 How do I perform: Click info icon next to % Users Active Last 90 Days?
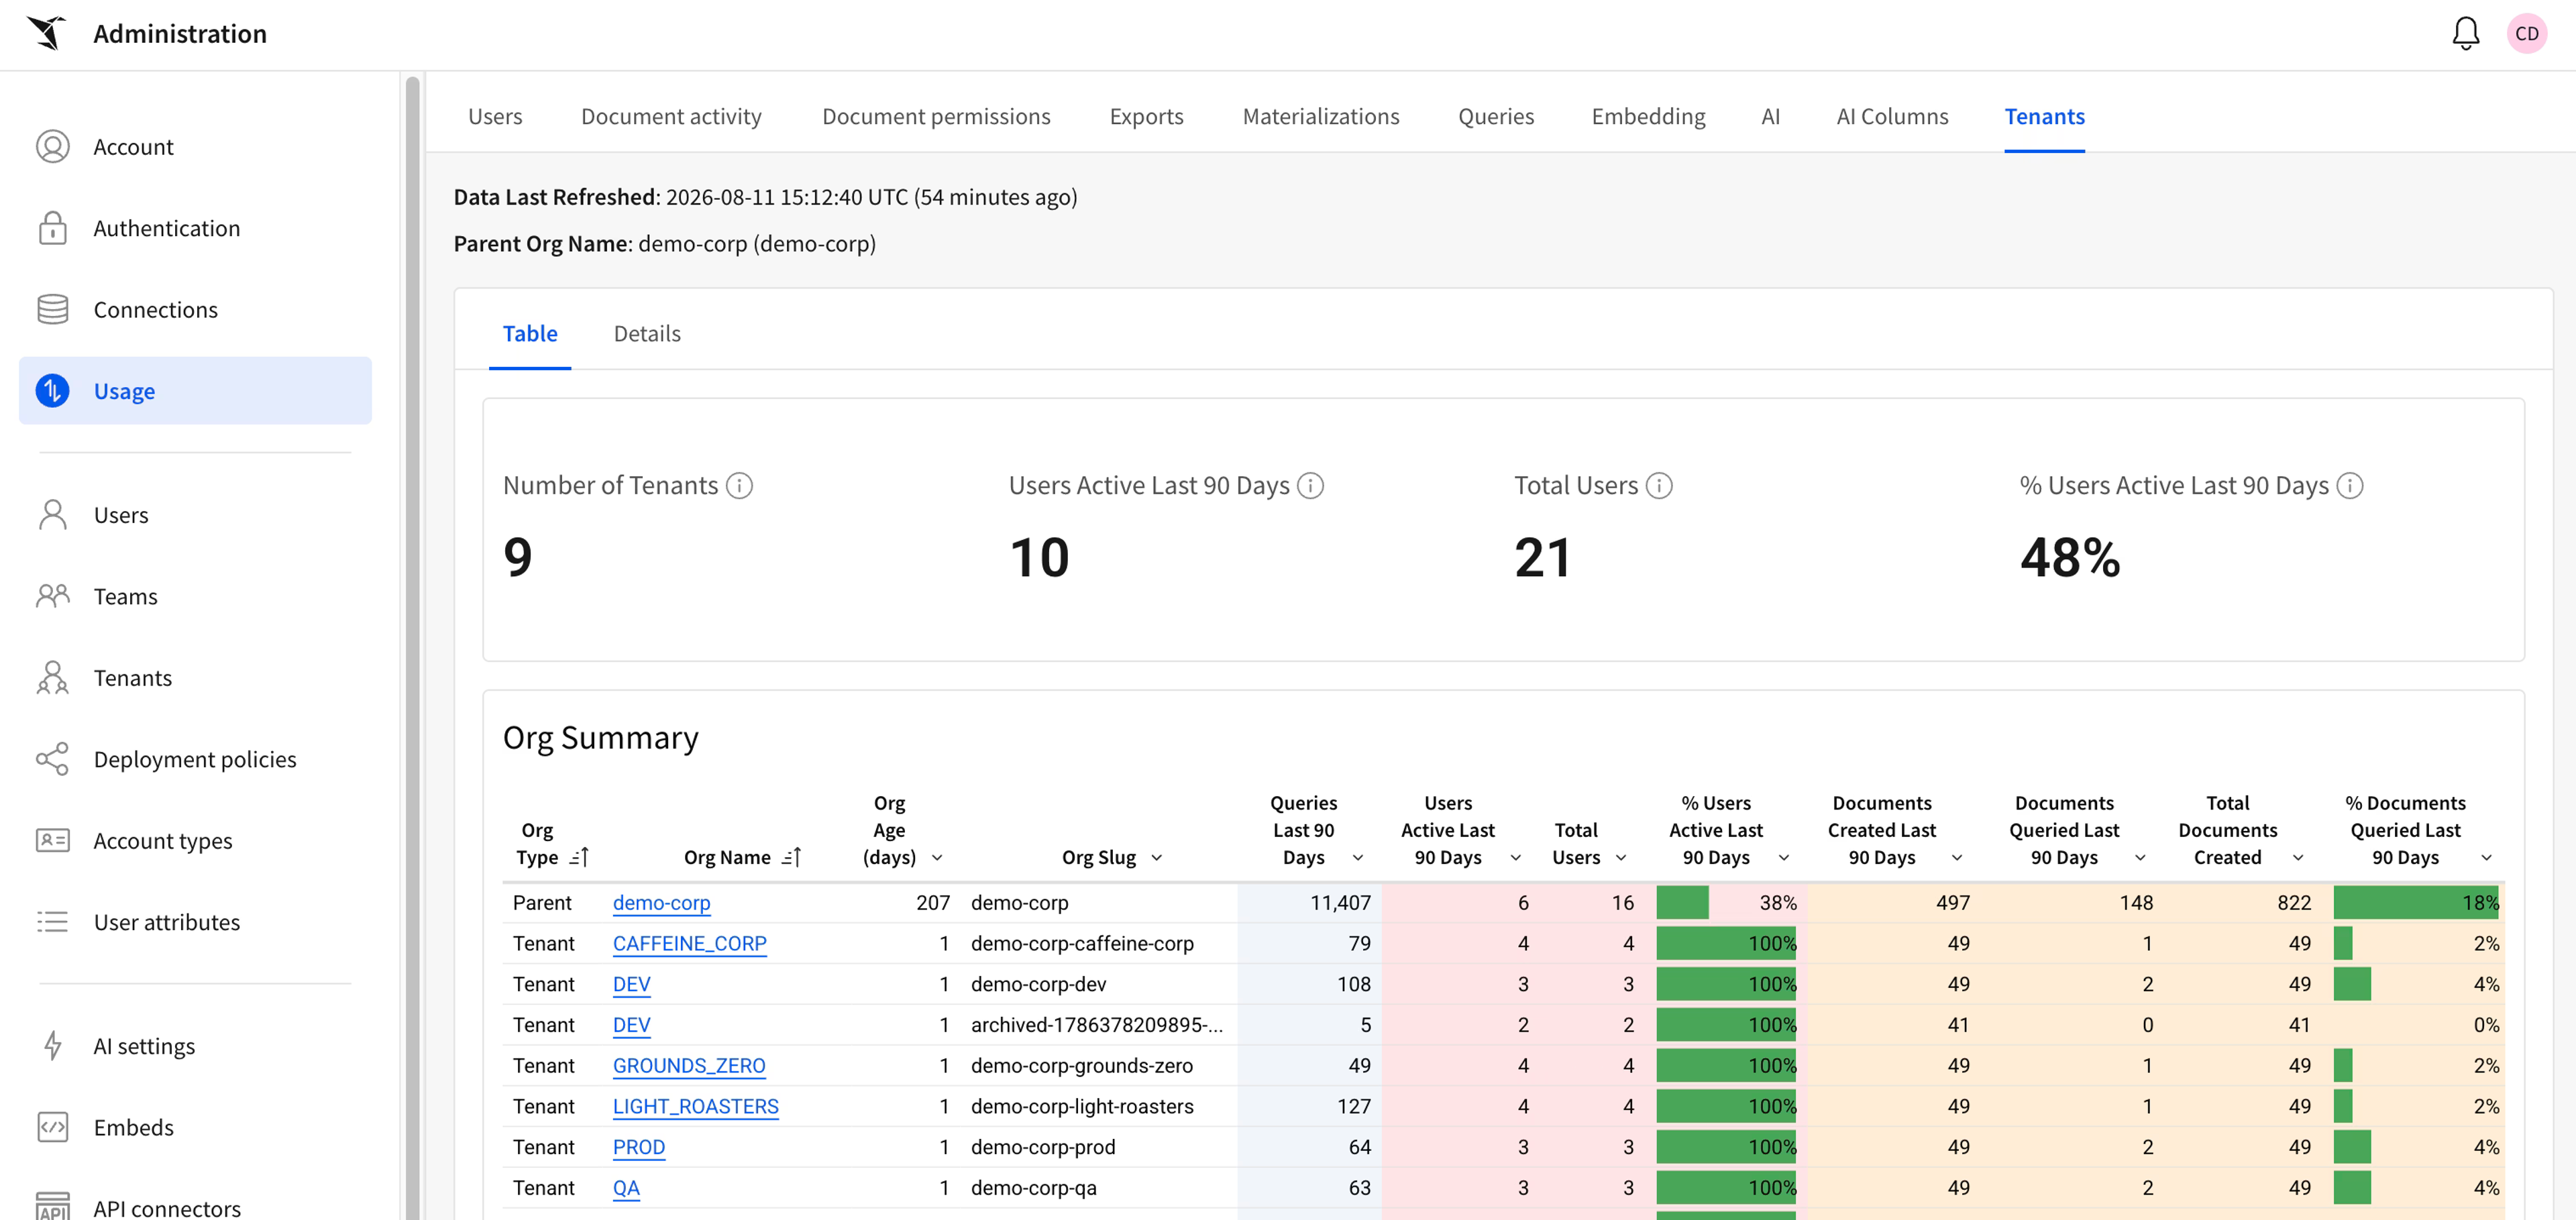click(x=2350, y=486)
